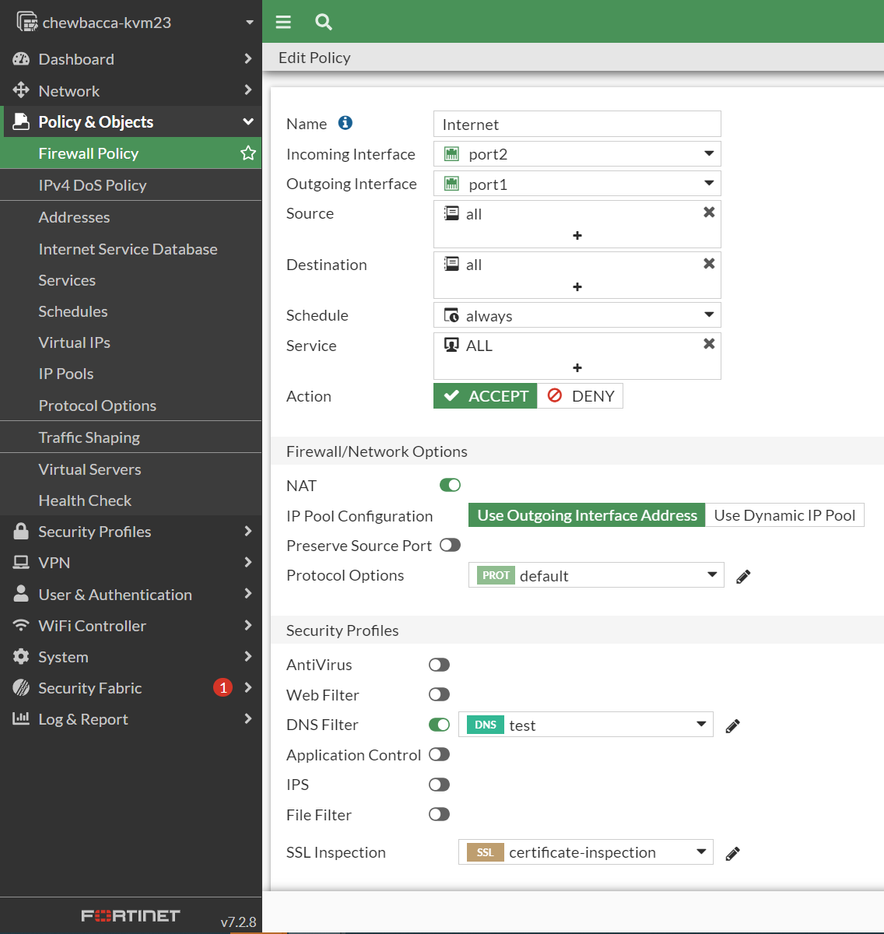
Task: Disable the NAT toggle
Action: click(x=450, y=485)
